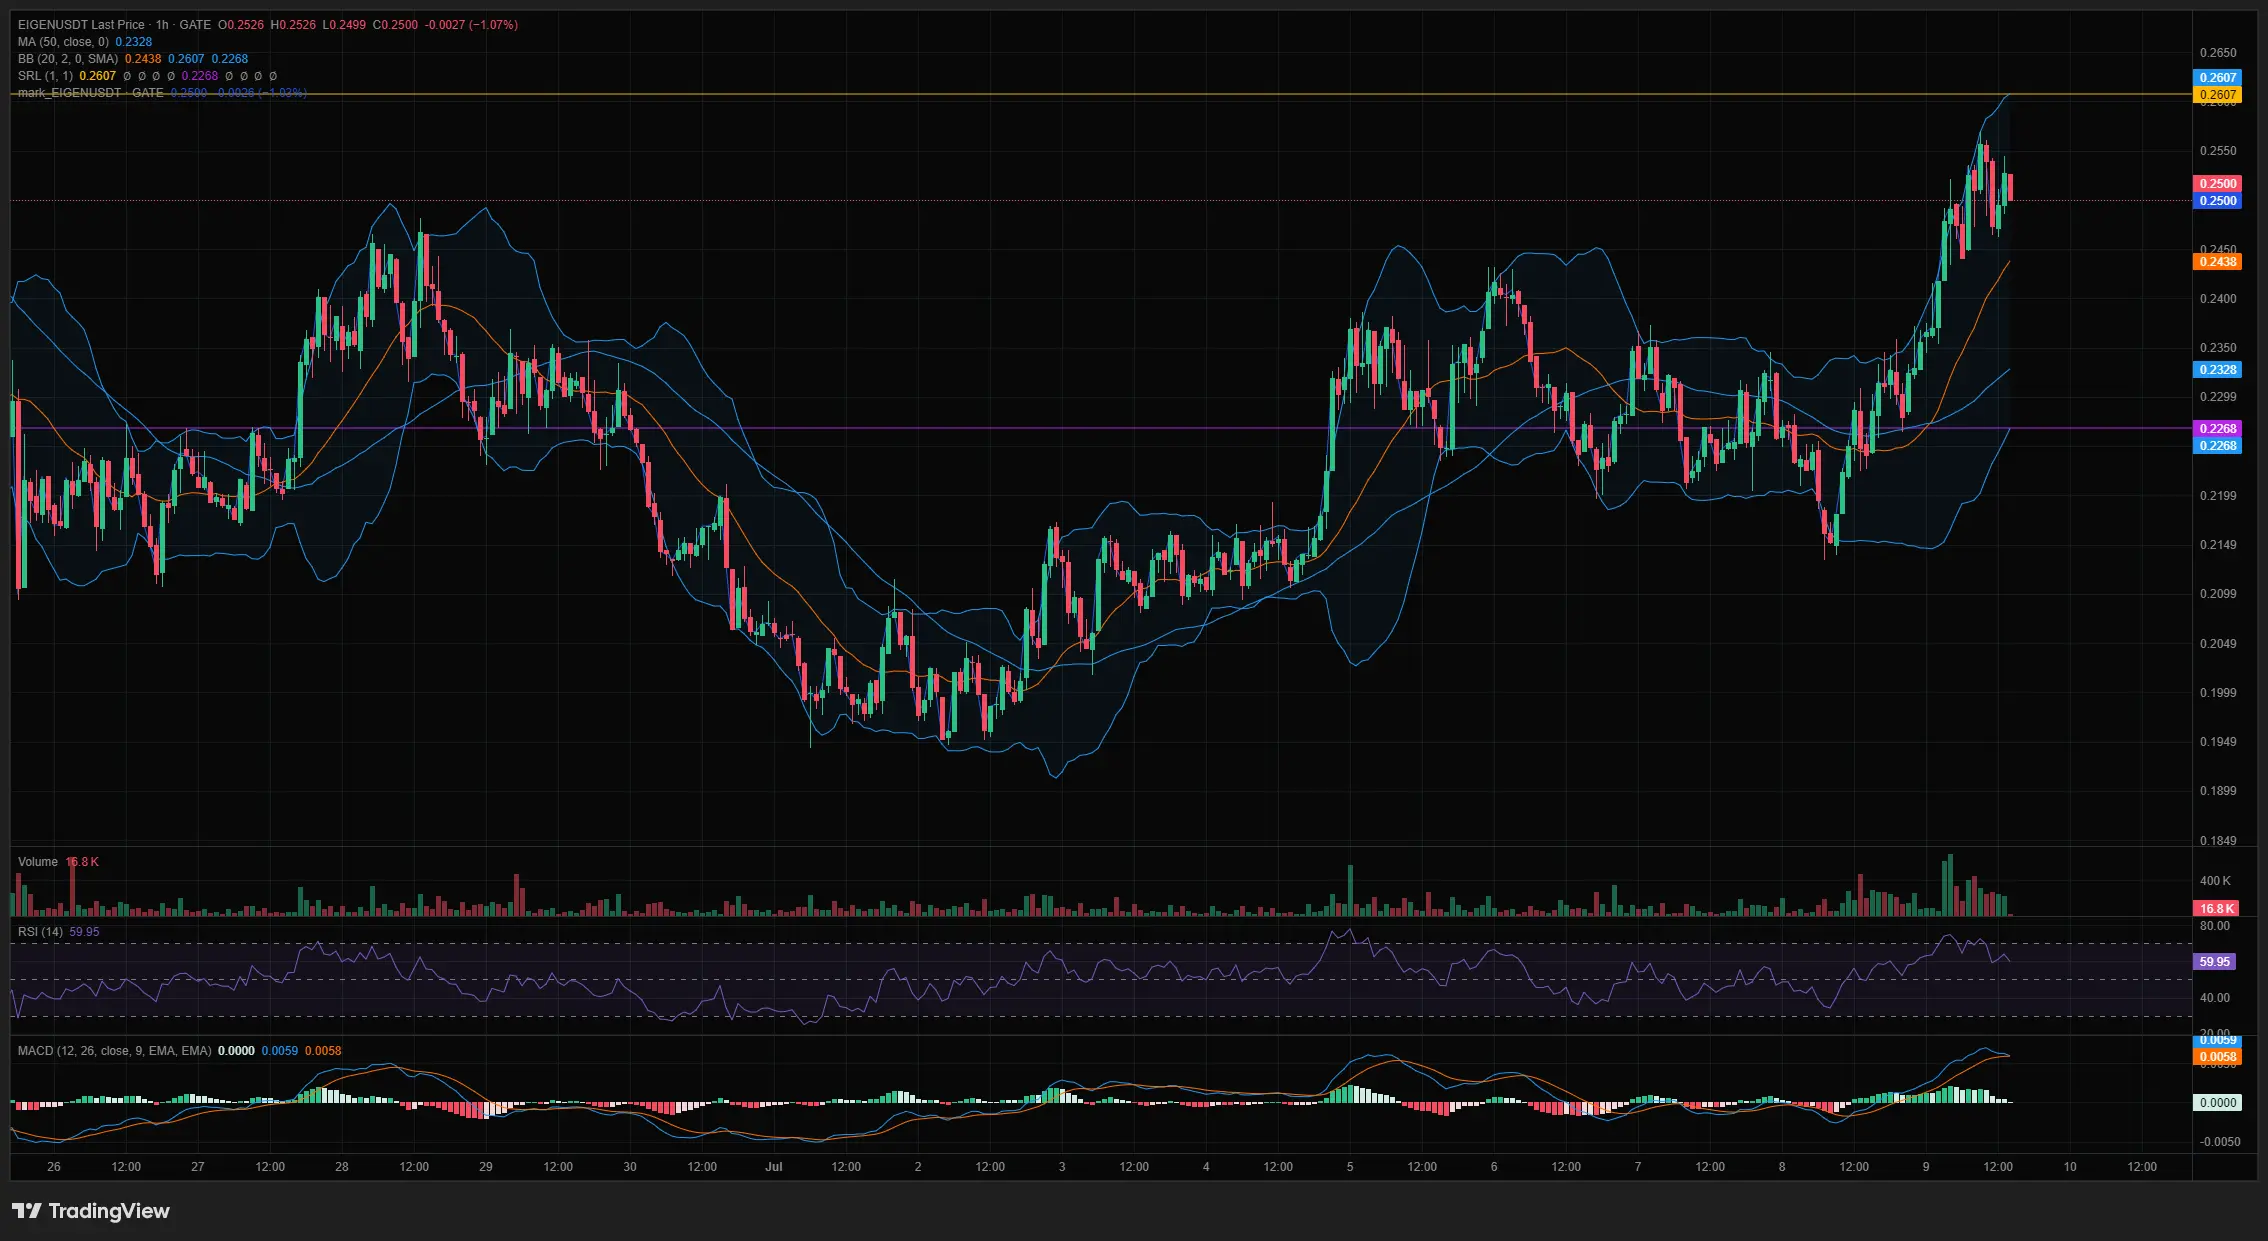Open the MACD (12, 26, close, 9) legend
Viewport: 2268px width, 1241px height.
click(x=114, y=1051)
